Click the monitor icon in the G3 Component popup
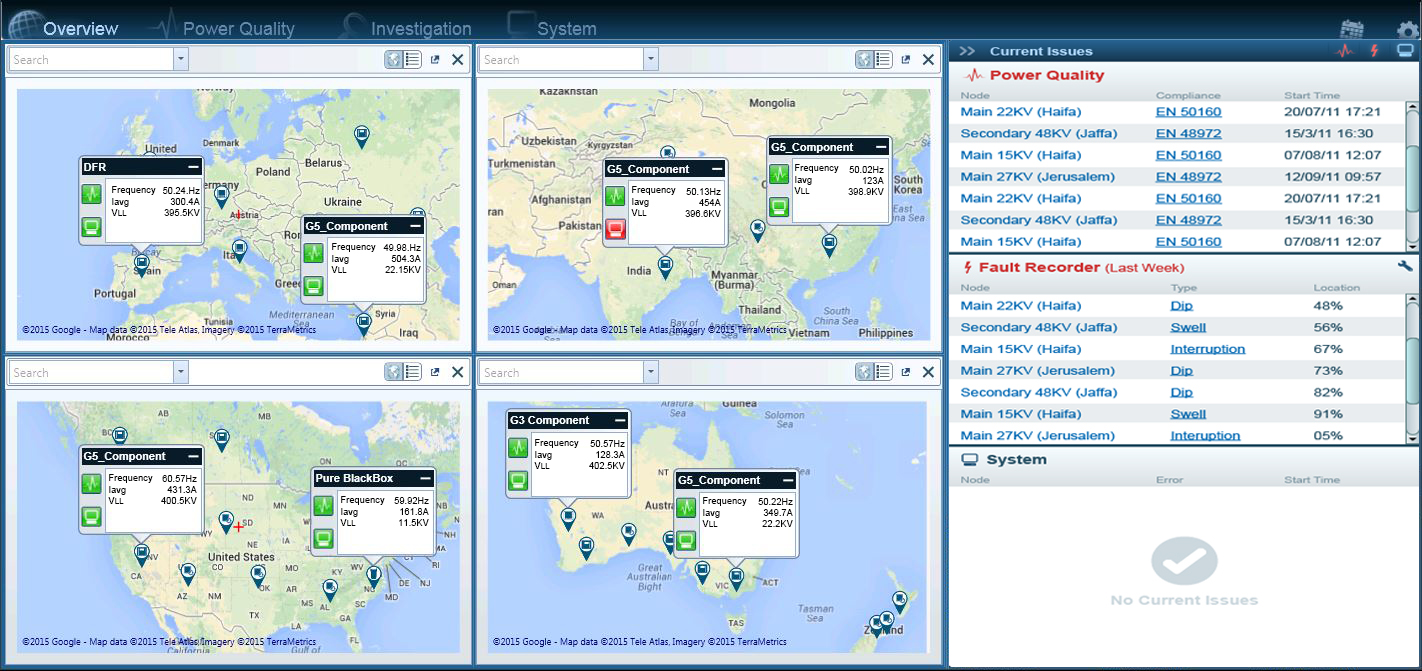This screenshot has width=1422, height=671. tap(518, 481)
